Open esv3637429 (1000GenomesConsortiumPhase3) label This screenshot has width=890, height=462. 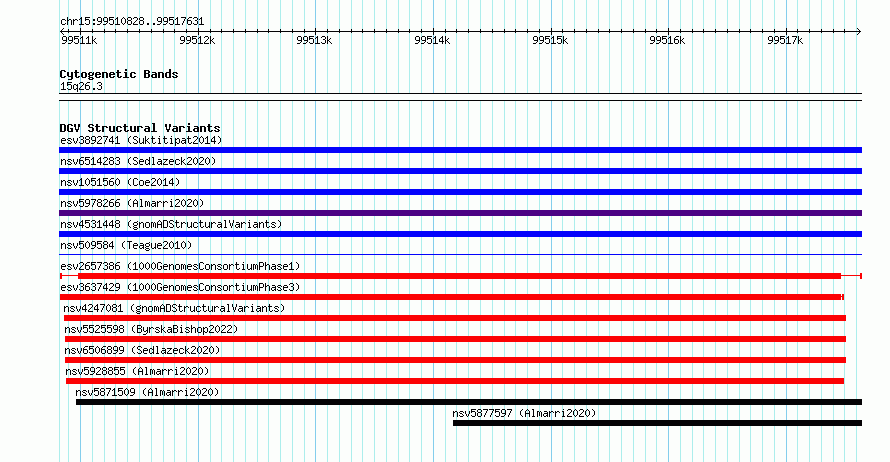click(180, 287)
